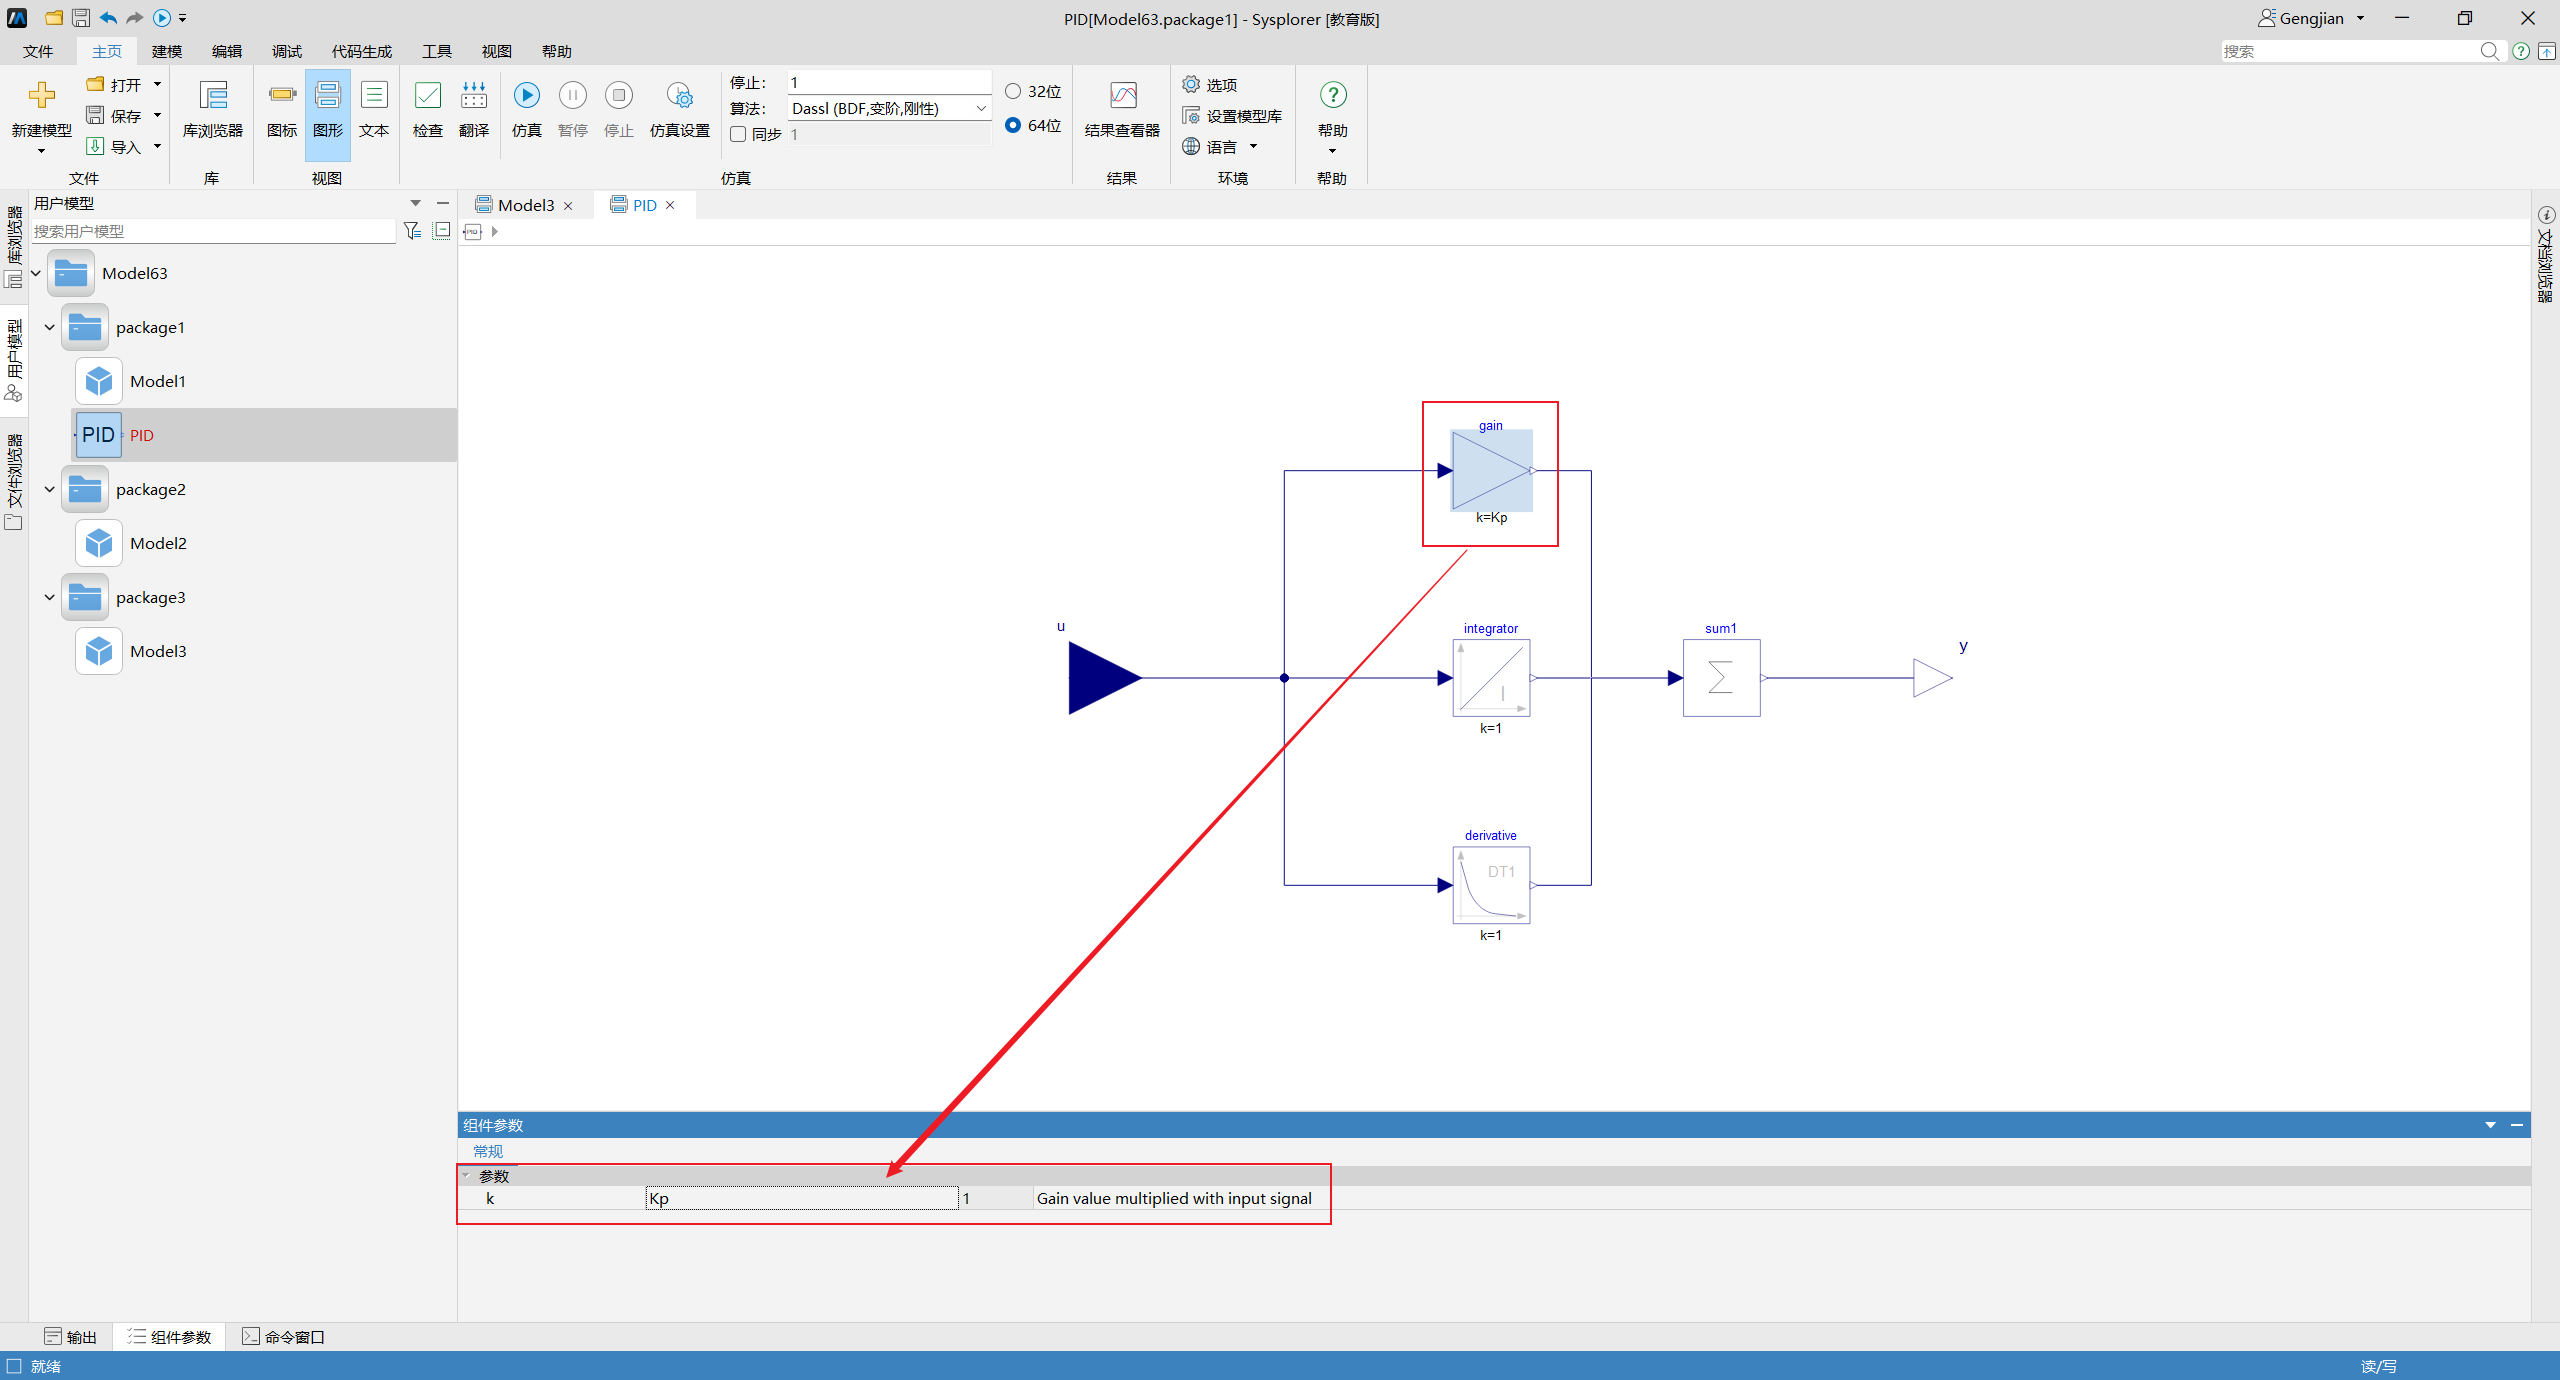Image resolution: width=2560 pixels, height=1380 pixels.
Task: Click the Kp value field for parameter k
Action: pyautogui.click(x=801, y=1199)
